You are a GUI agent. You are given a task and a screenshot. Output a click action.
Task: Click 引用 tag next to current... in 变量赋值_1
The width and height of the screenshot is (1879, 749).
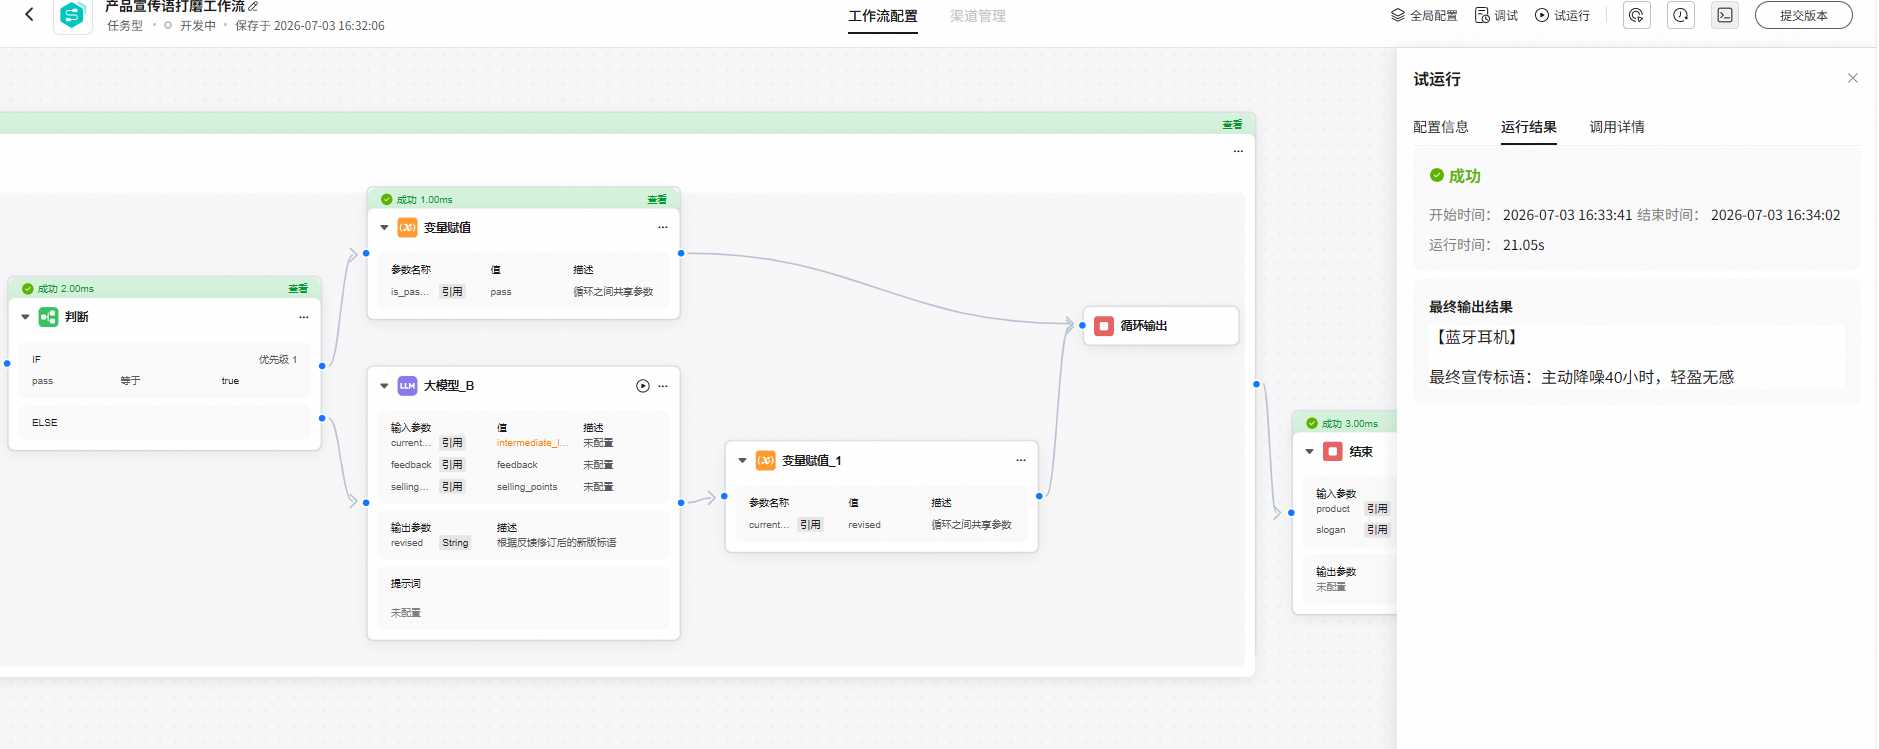point(810,525)
